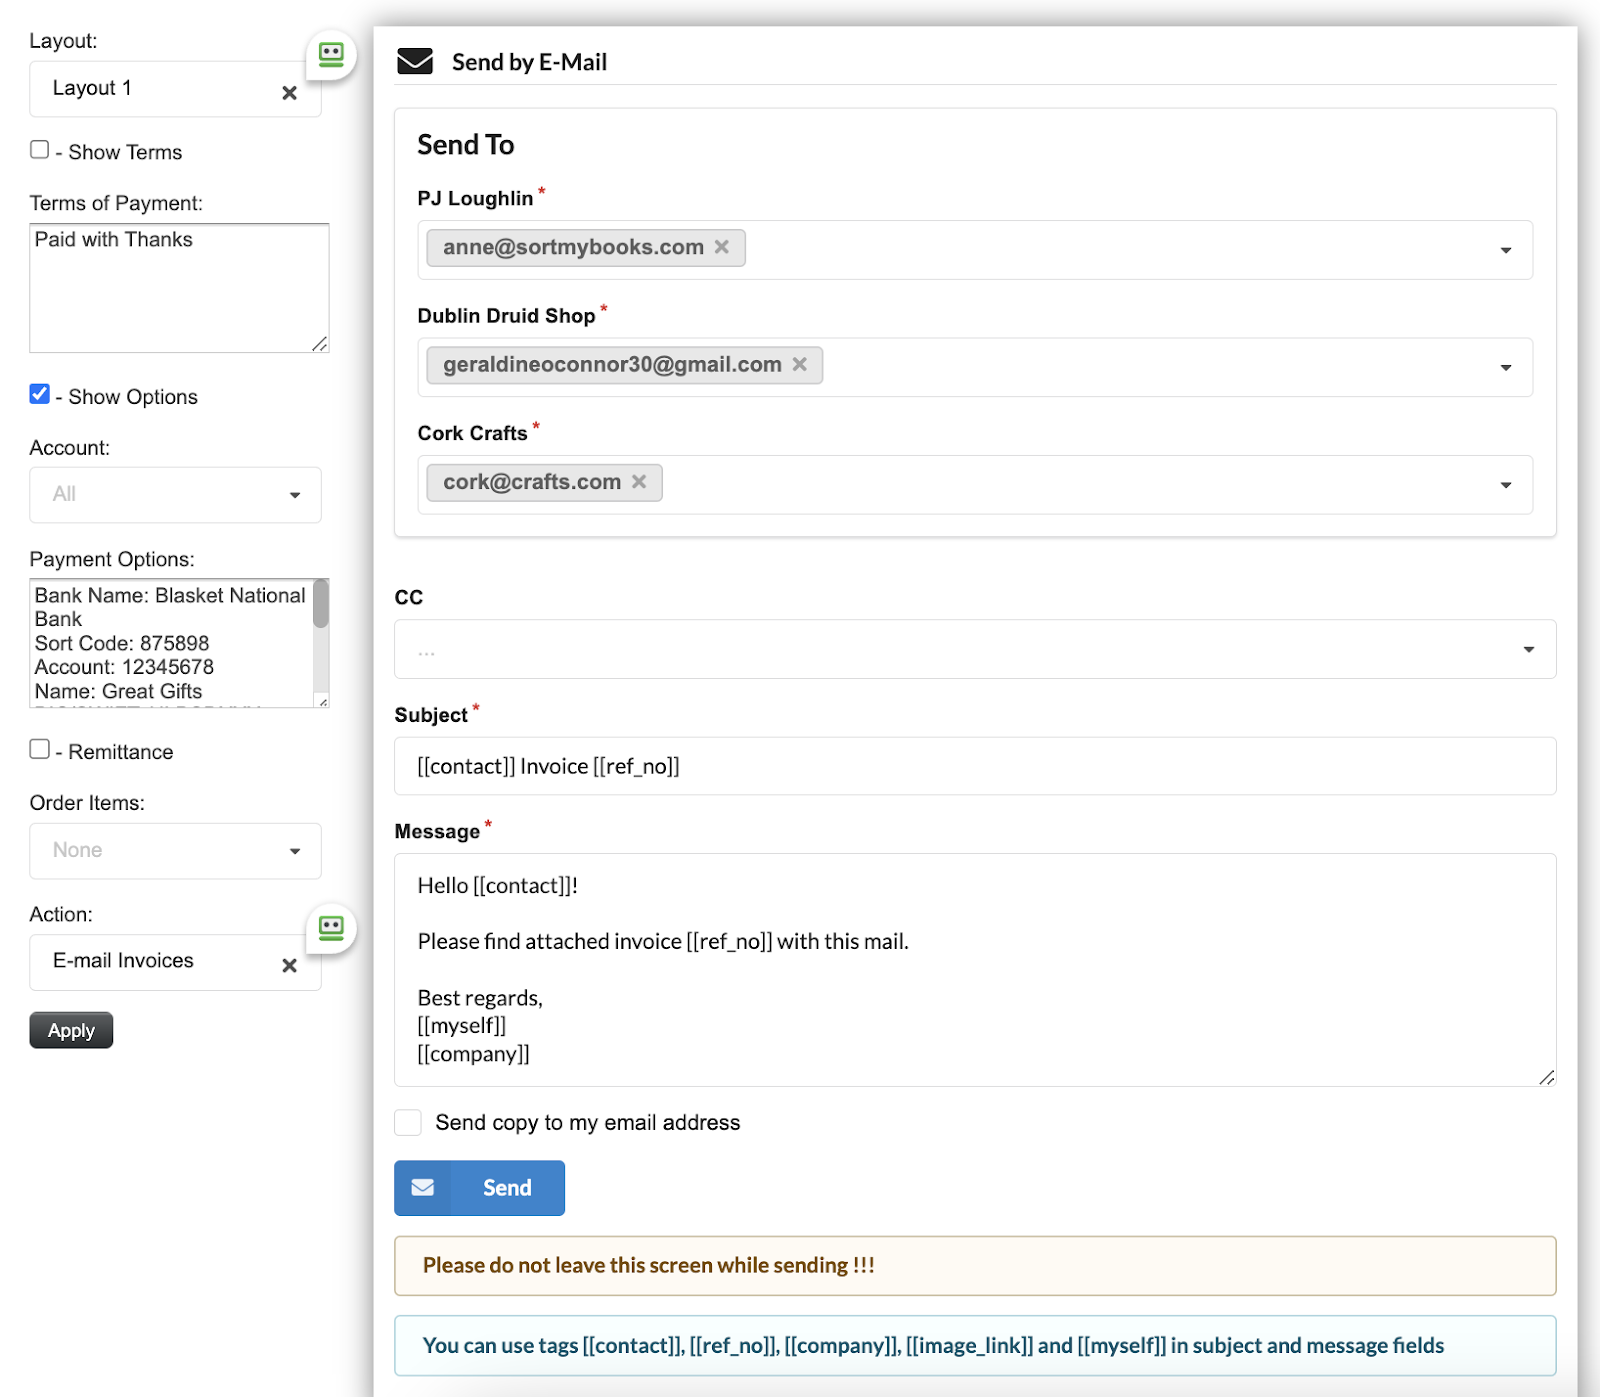
Task: Open the Account dropdown showing All
Action: click(x=175, y=495)
